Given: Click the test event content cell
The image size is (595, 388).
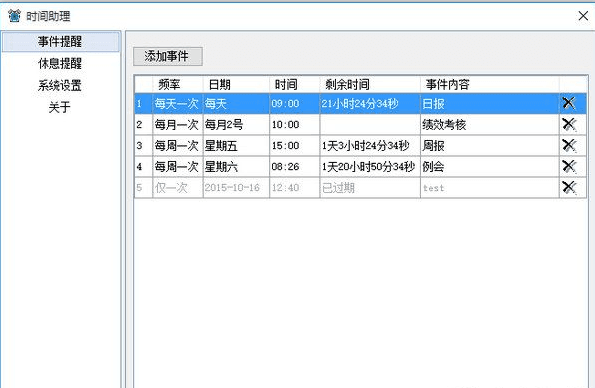Looking at the screenshot, I should pos(490,188).
